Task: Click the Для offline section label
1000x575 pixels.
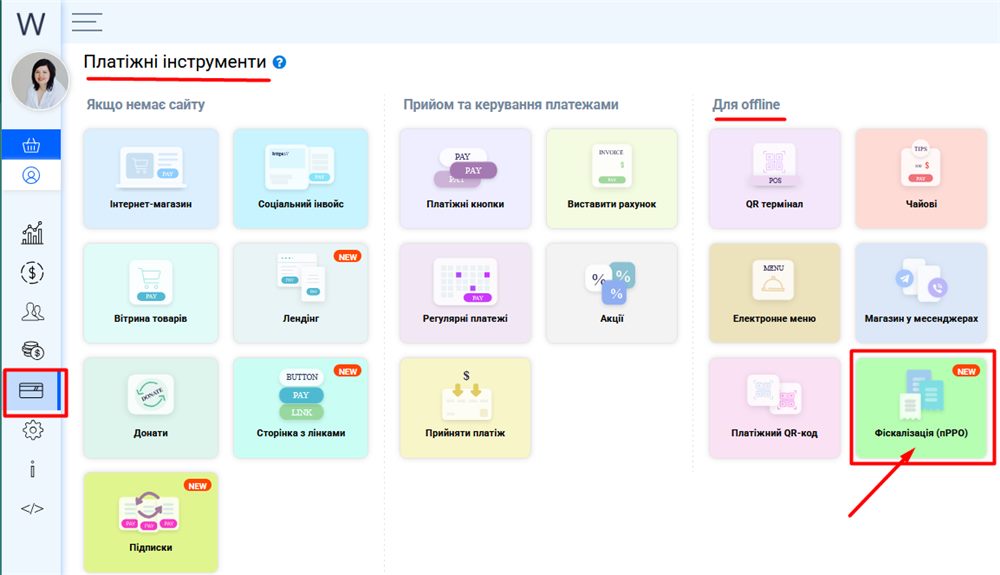Action: 746,105
